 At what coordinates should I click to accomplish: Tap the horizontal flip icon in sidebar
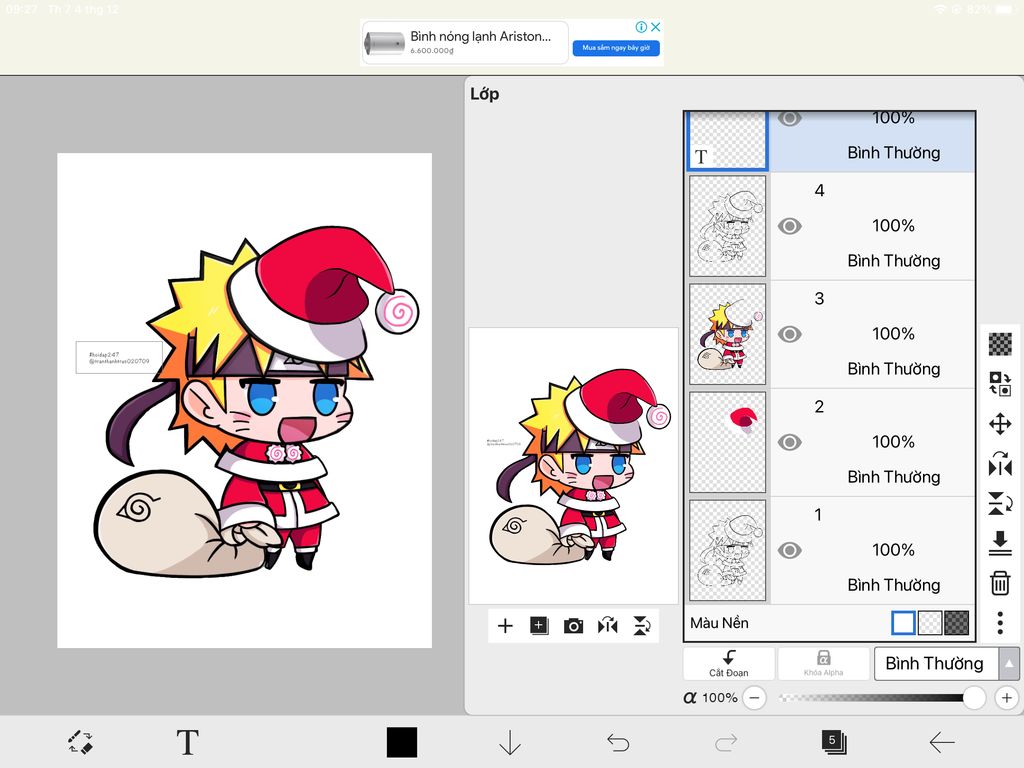click(x=1000, y=464)
